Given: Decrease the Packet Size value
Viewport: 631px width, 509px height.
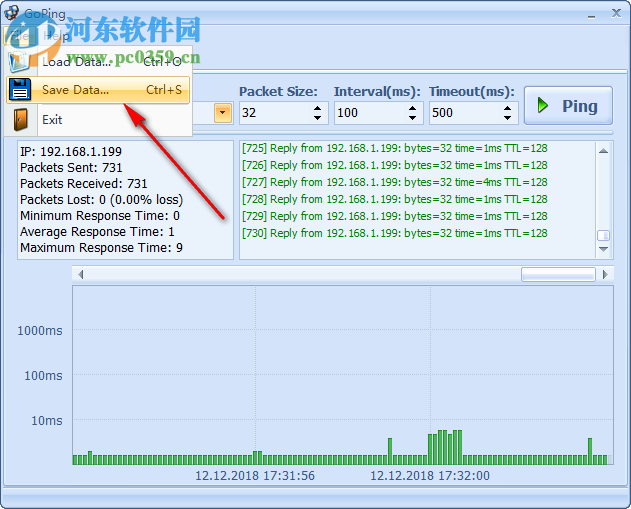Looking at the screenshot, I should pos(318,117).
